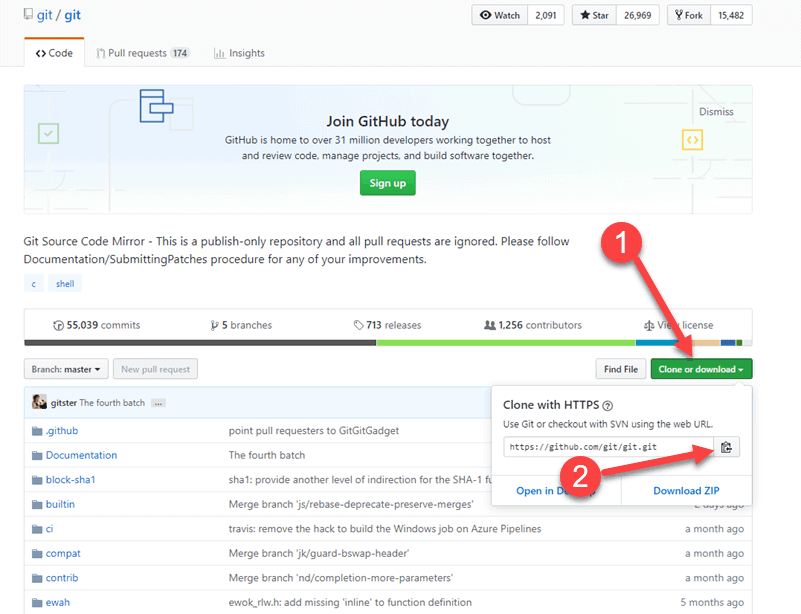Click the dark gray segment of the language bar
This screenshot has height=614, width=801.
coord(200,343)
